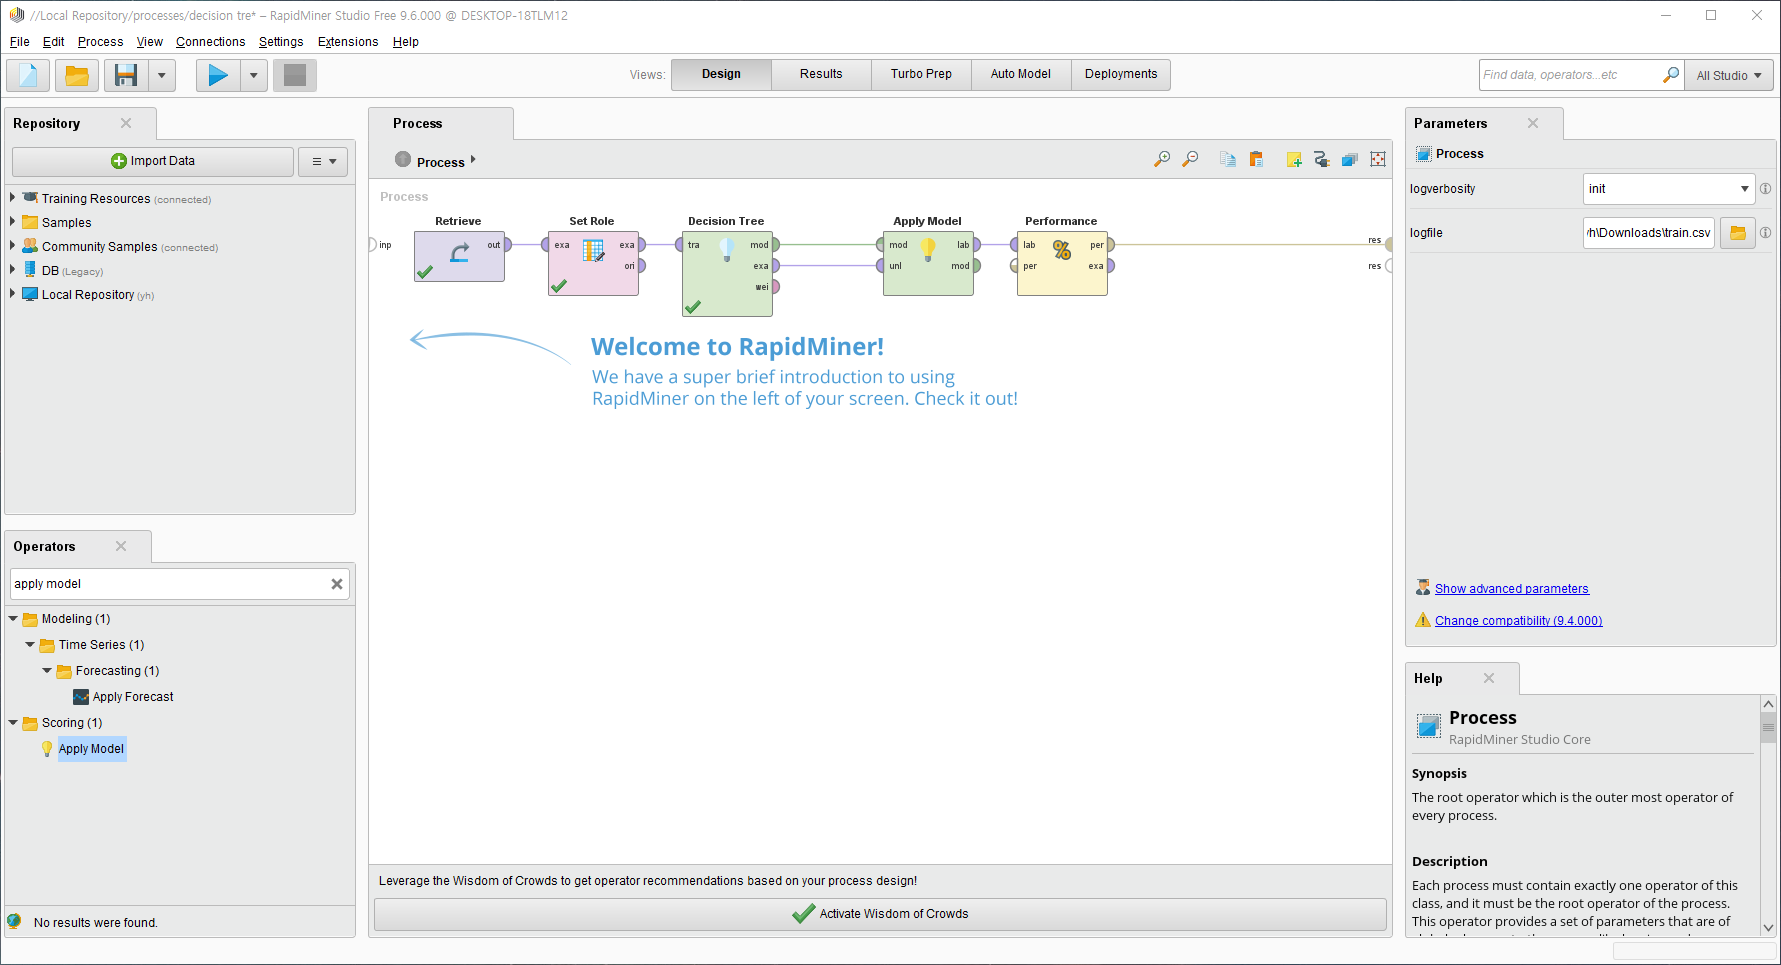Click Change compatibility (9.4.000) link
1781x965 pixels.
click(1519, 621)
